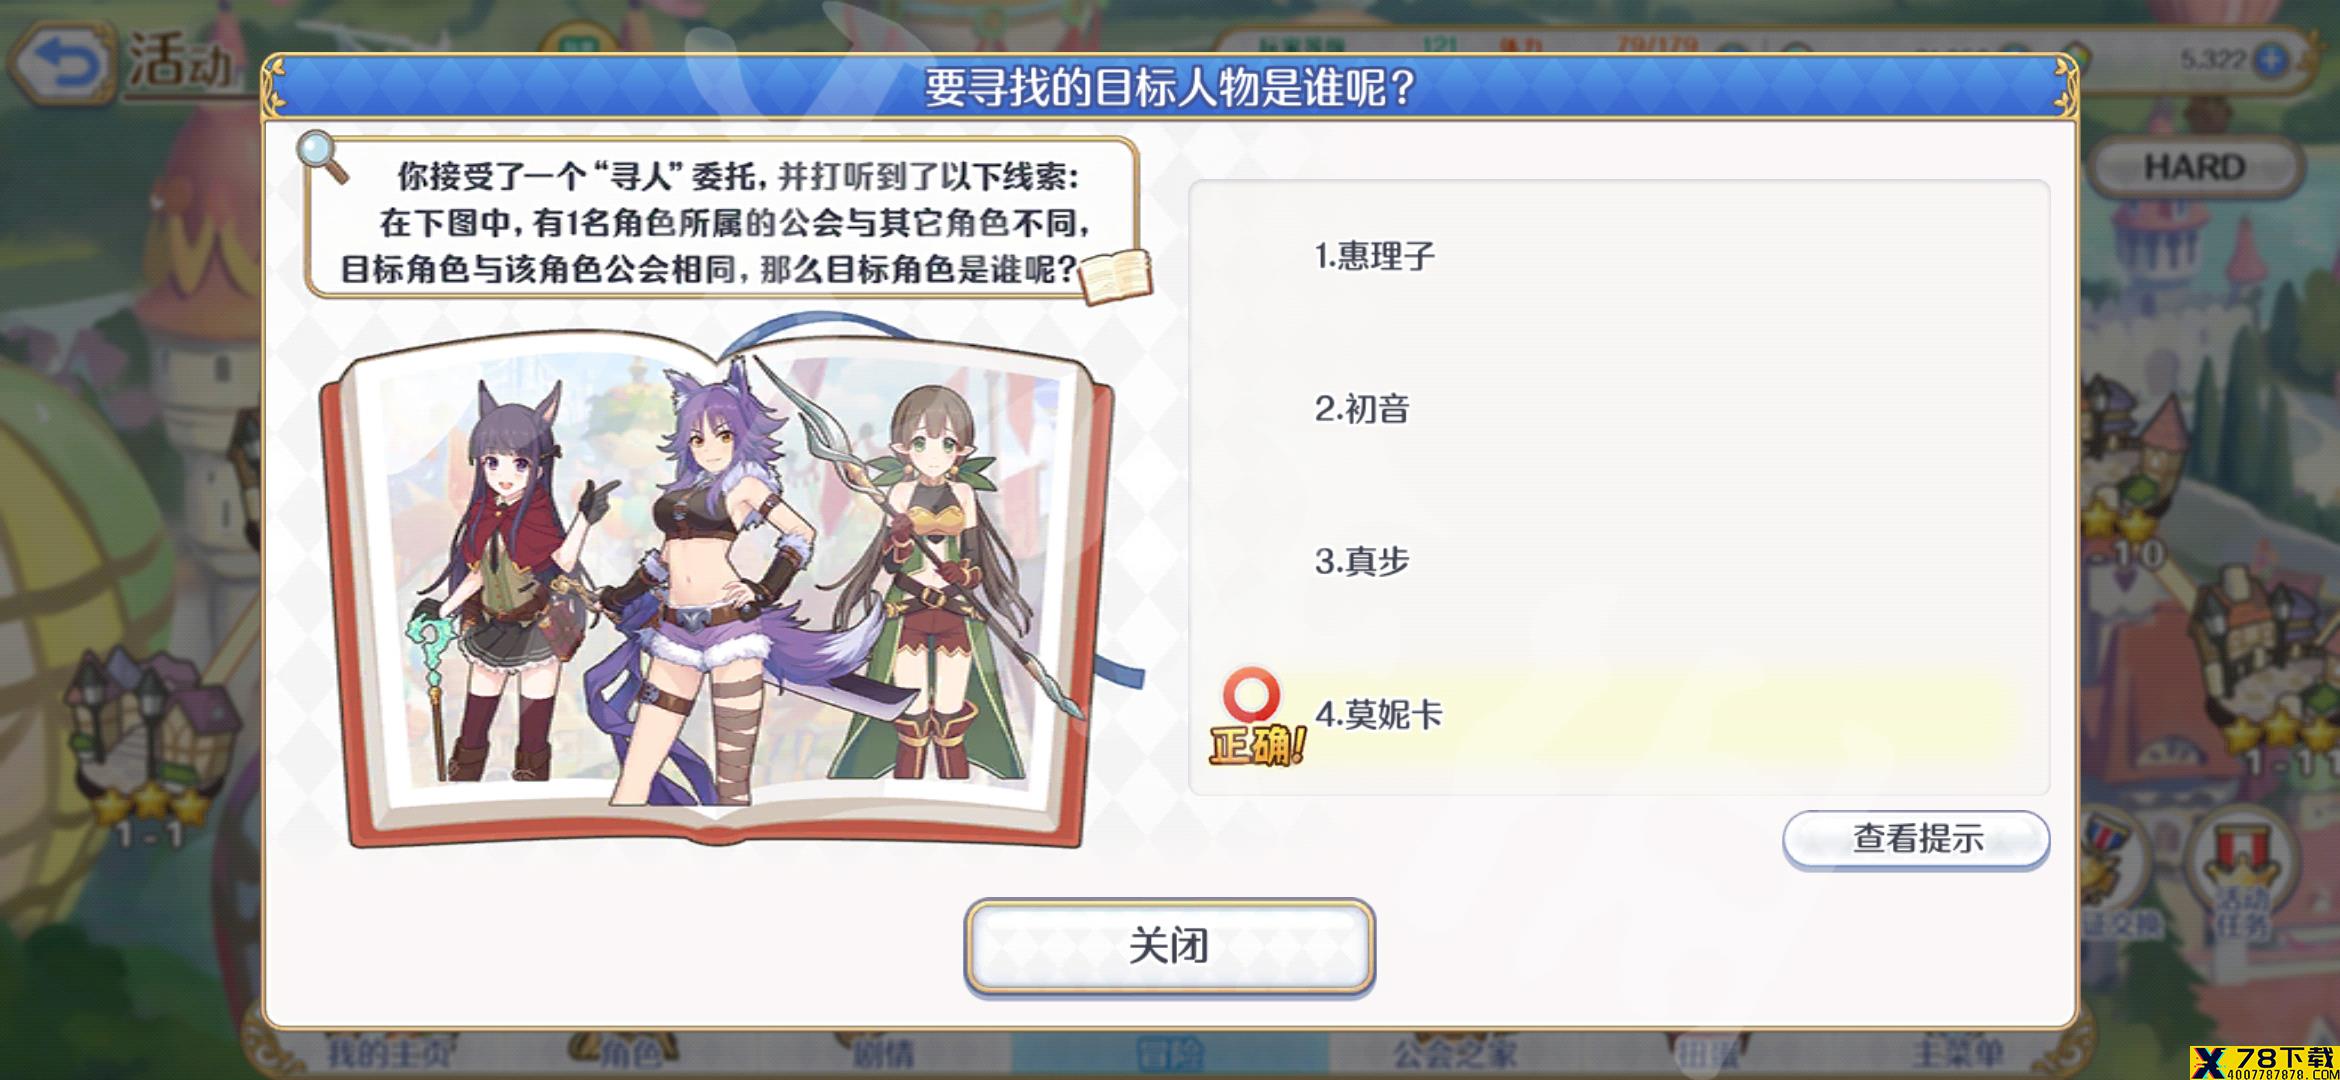Click the red-hooded fox-eared girl character
This screenshot has height=1080, width=2340.
(500, 580)
